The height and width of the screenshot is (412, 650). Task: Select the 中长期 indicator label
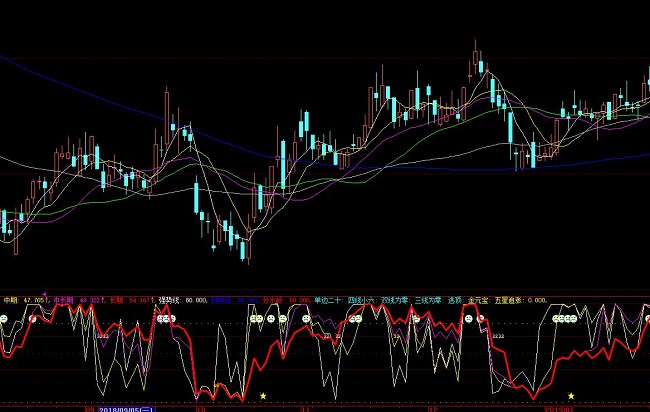click(x=63, y=299)
